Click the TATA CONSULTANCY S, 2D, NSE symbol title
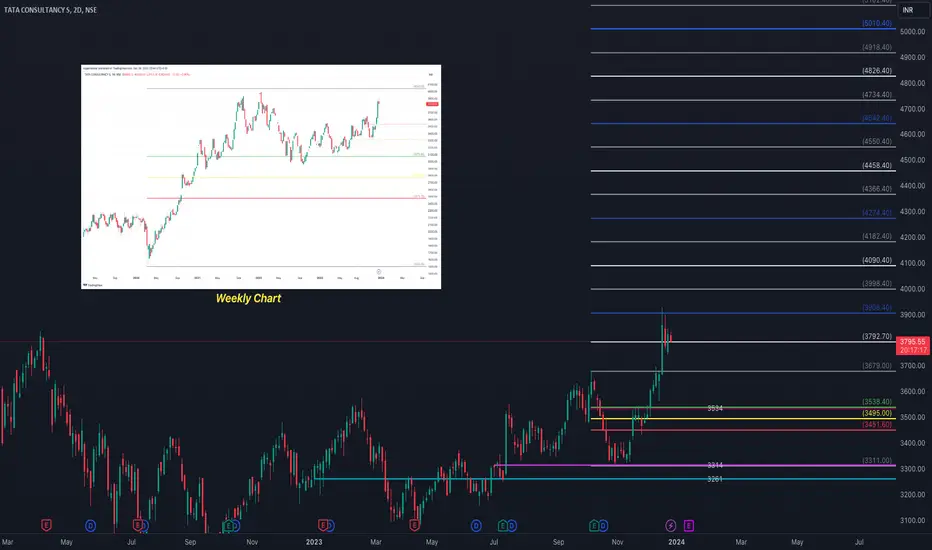 (x=51, y=10)
